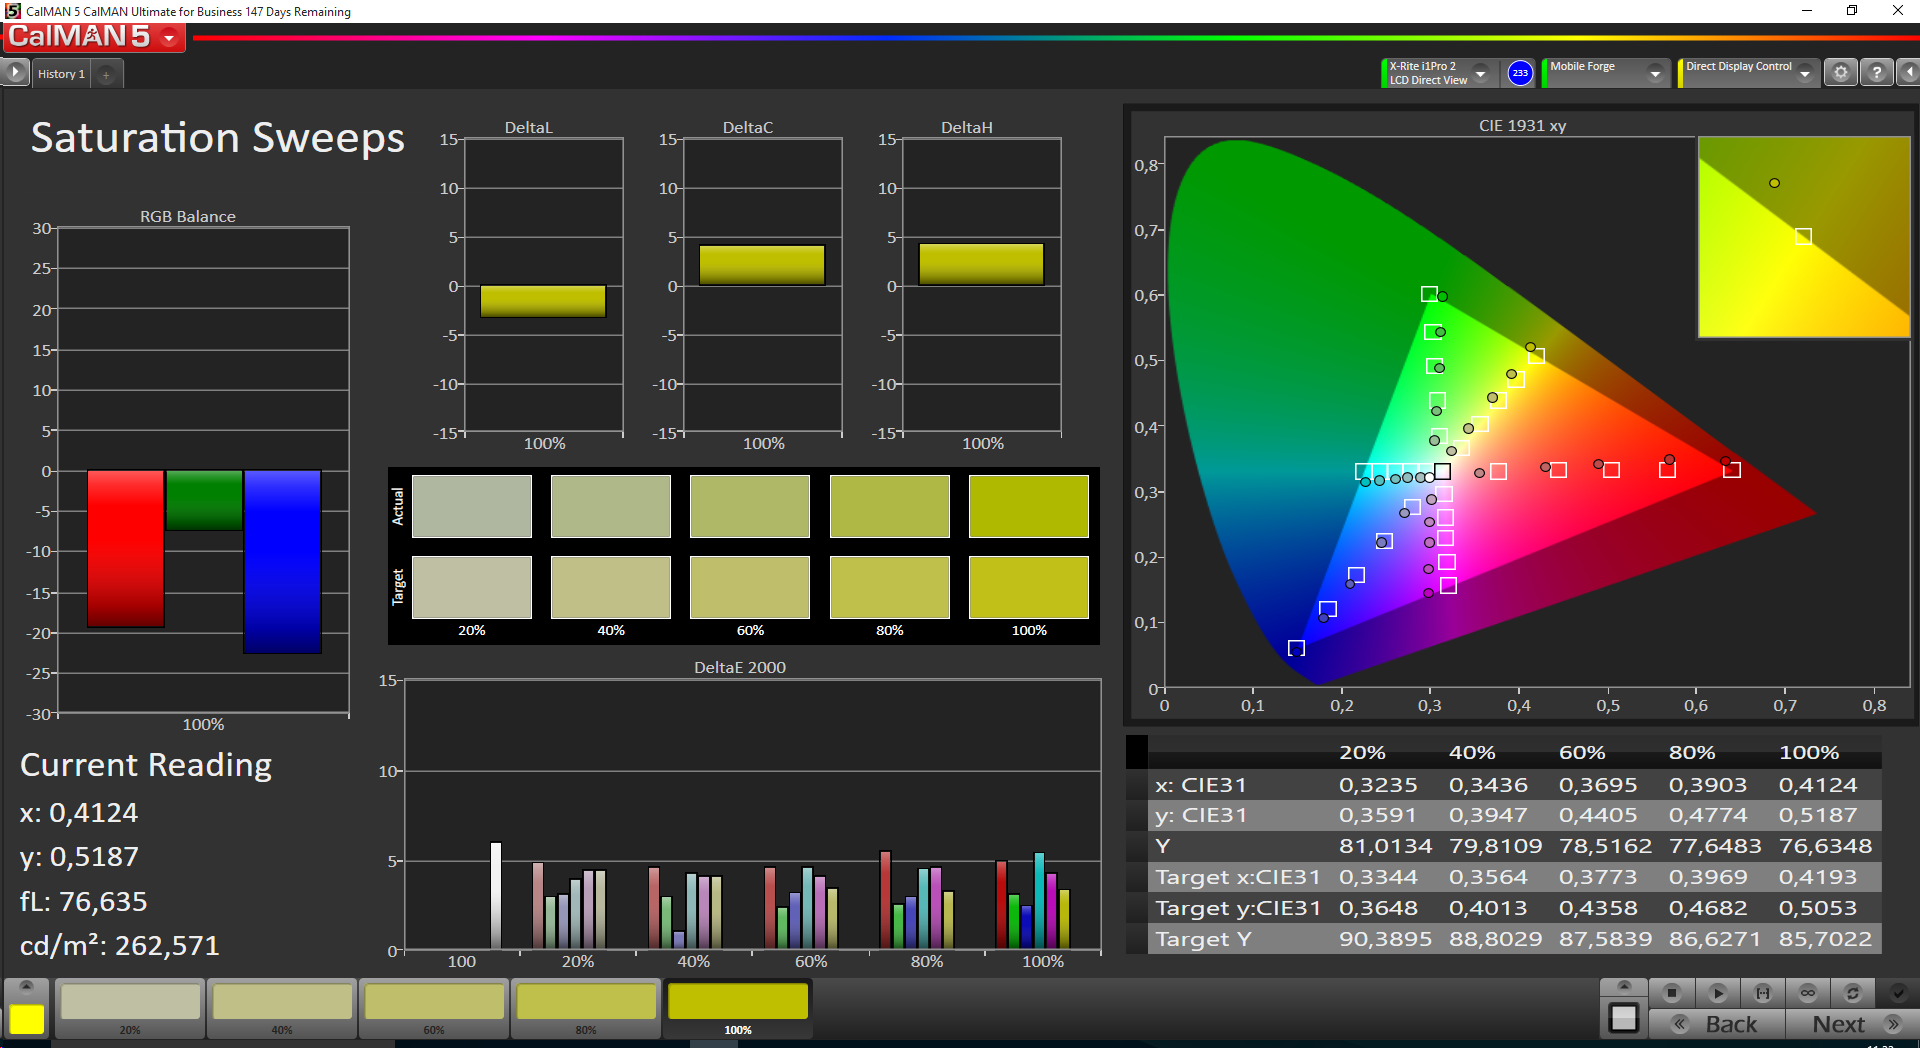Expand arrow above white pattern square
1920x1048 pixels.
(1624, 987)
